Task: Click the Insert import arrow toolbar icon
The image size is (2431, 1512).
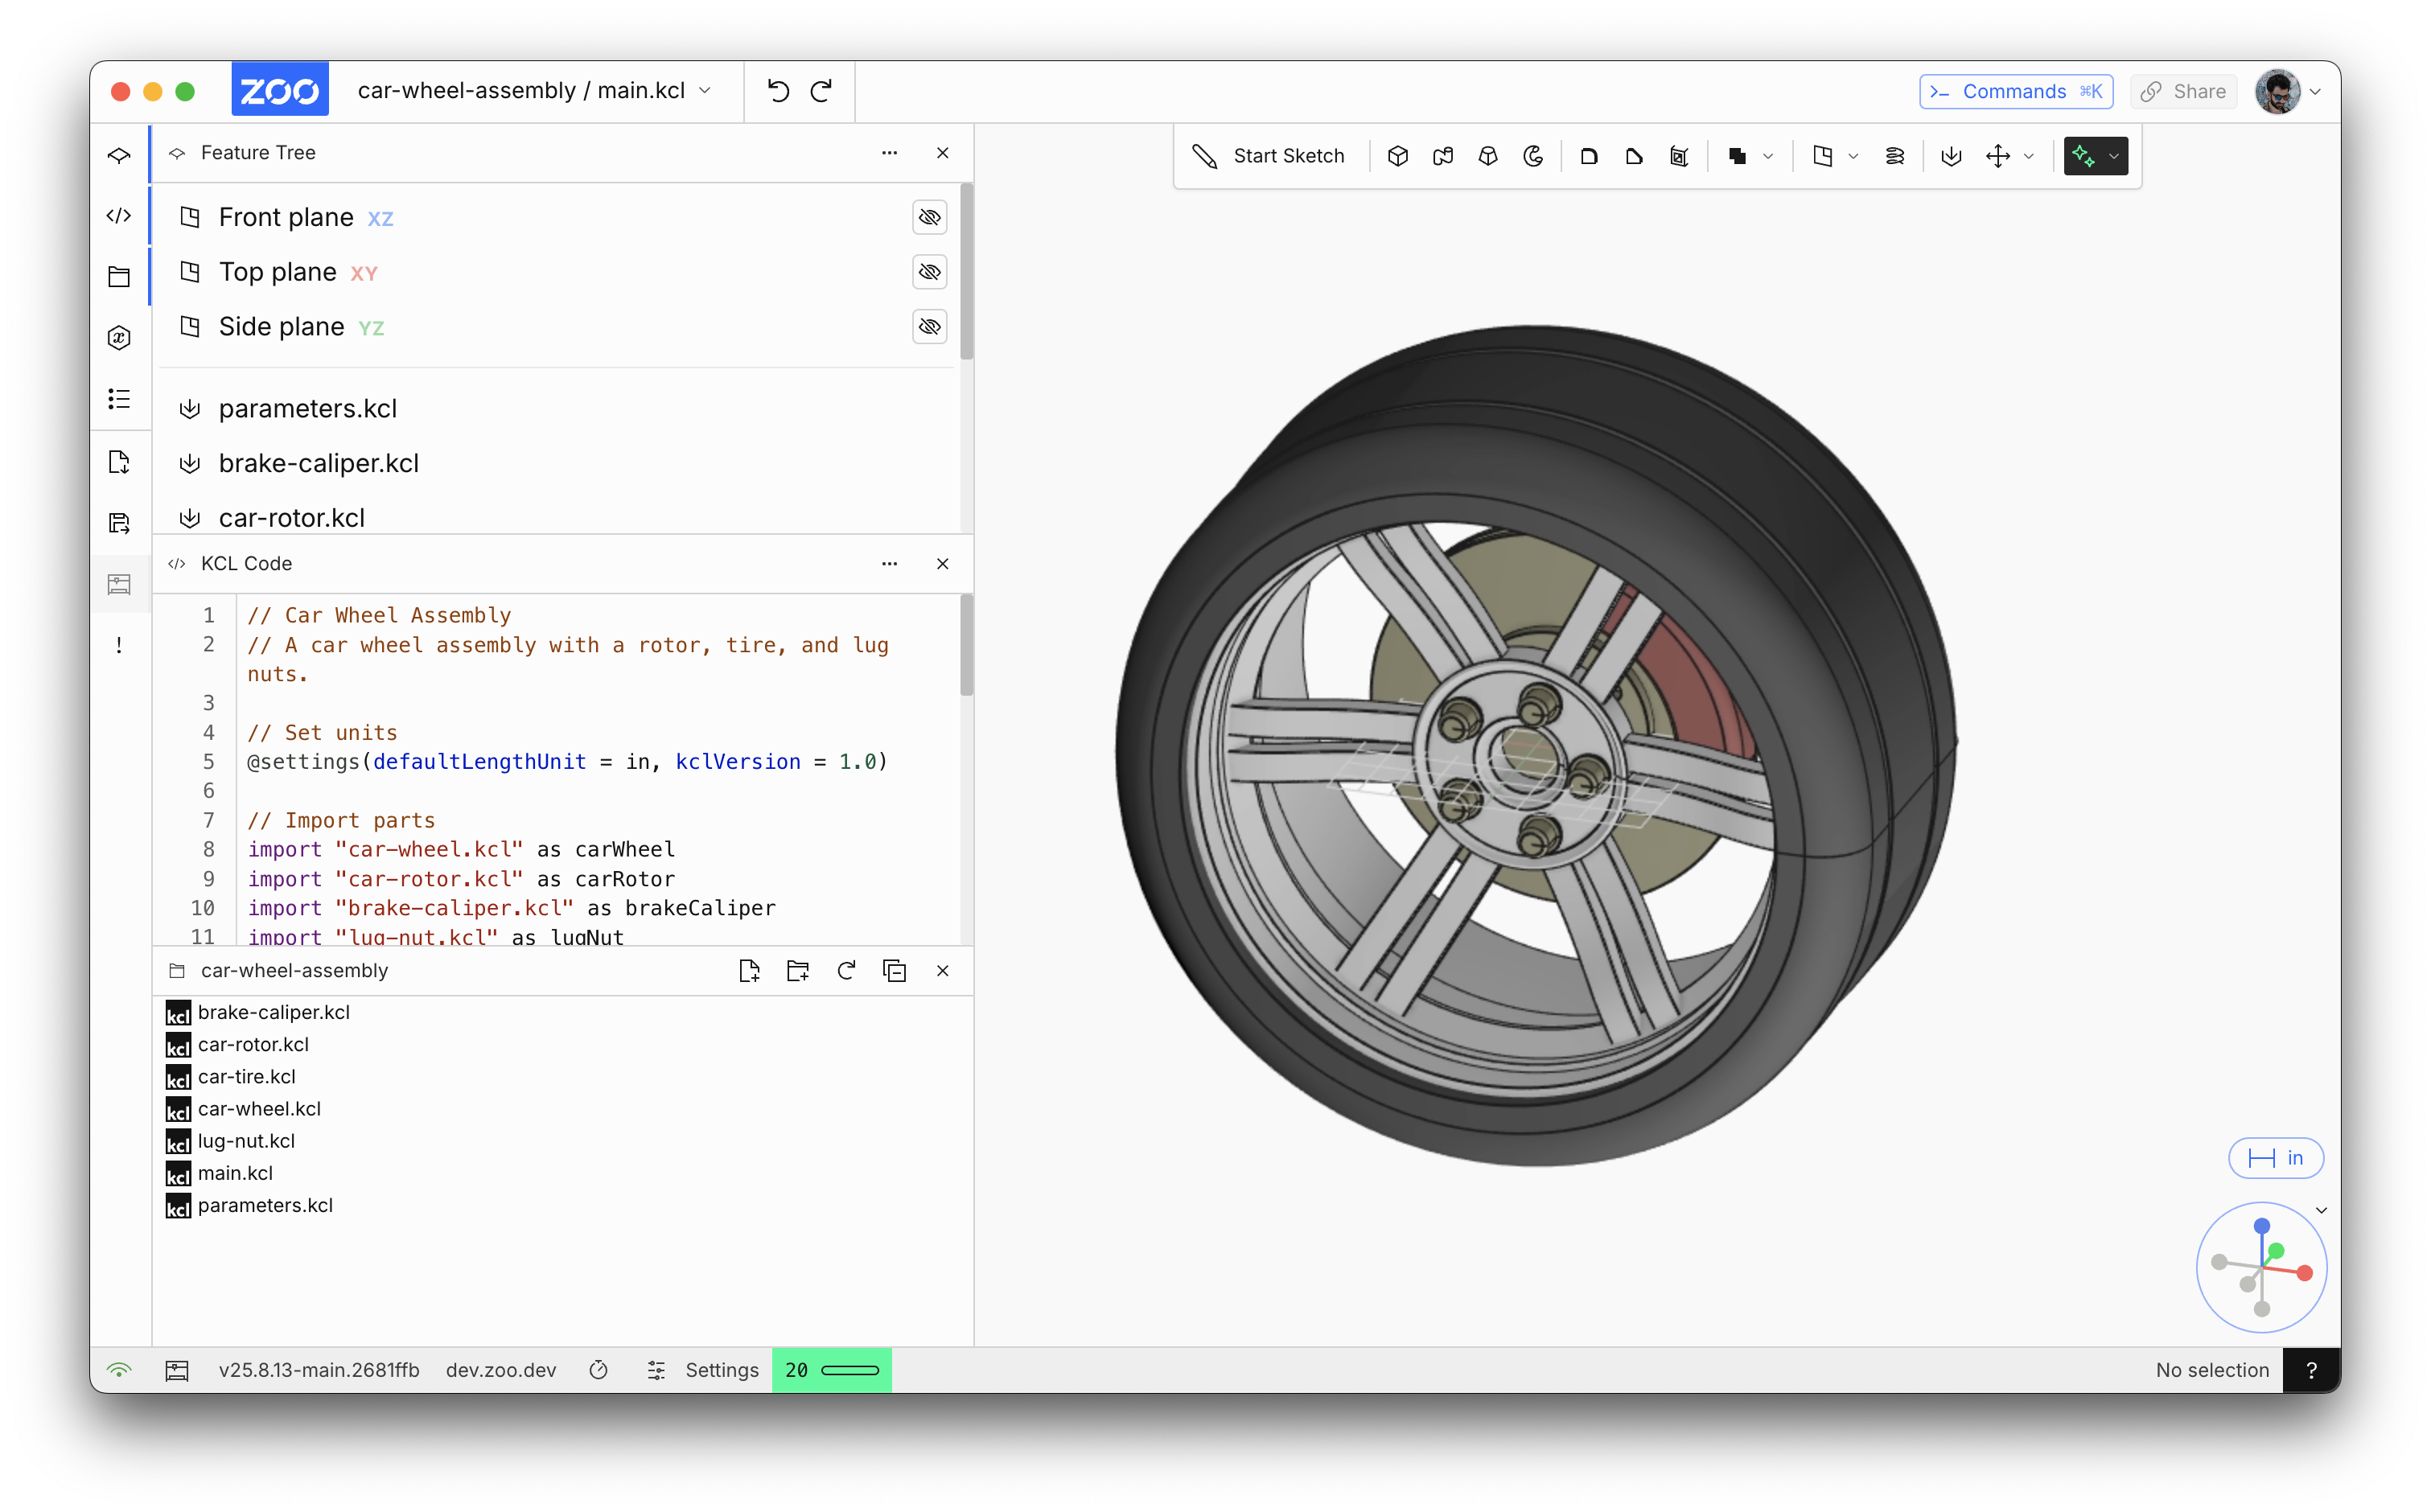Action: [1951, 156]
